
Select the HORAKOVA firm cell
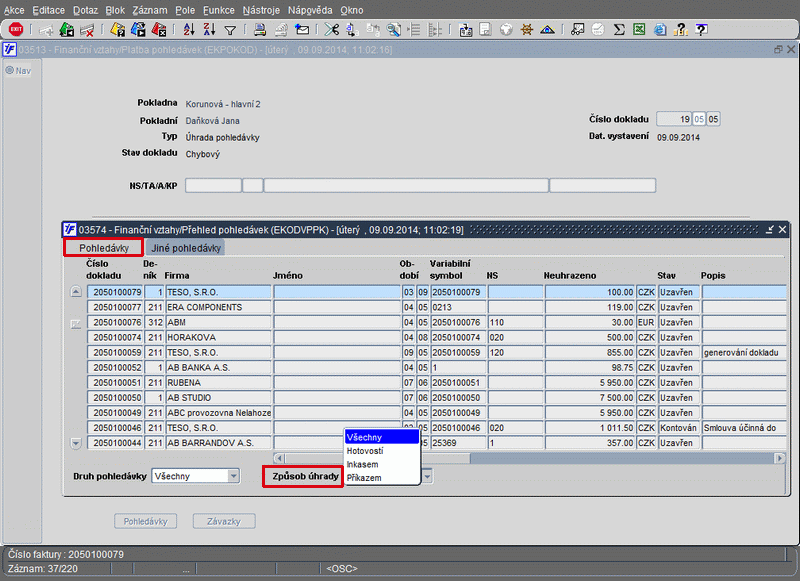pos(218,338)
